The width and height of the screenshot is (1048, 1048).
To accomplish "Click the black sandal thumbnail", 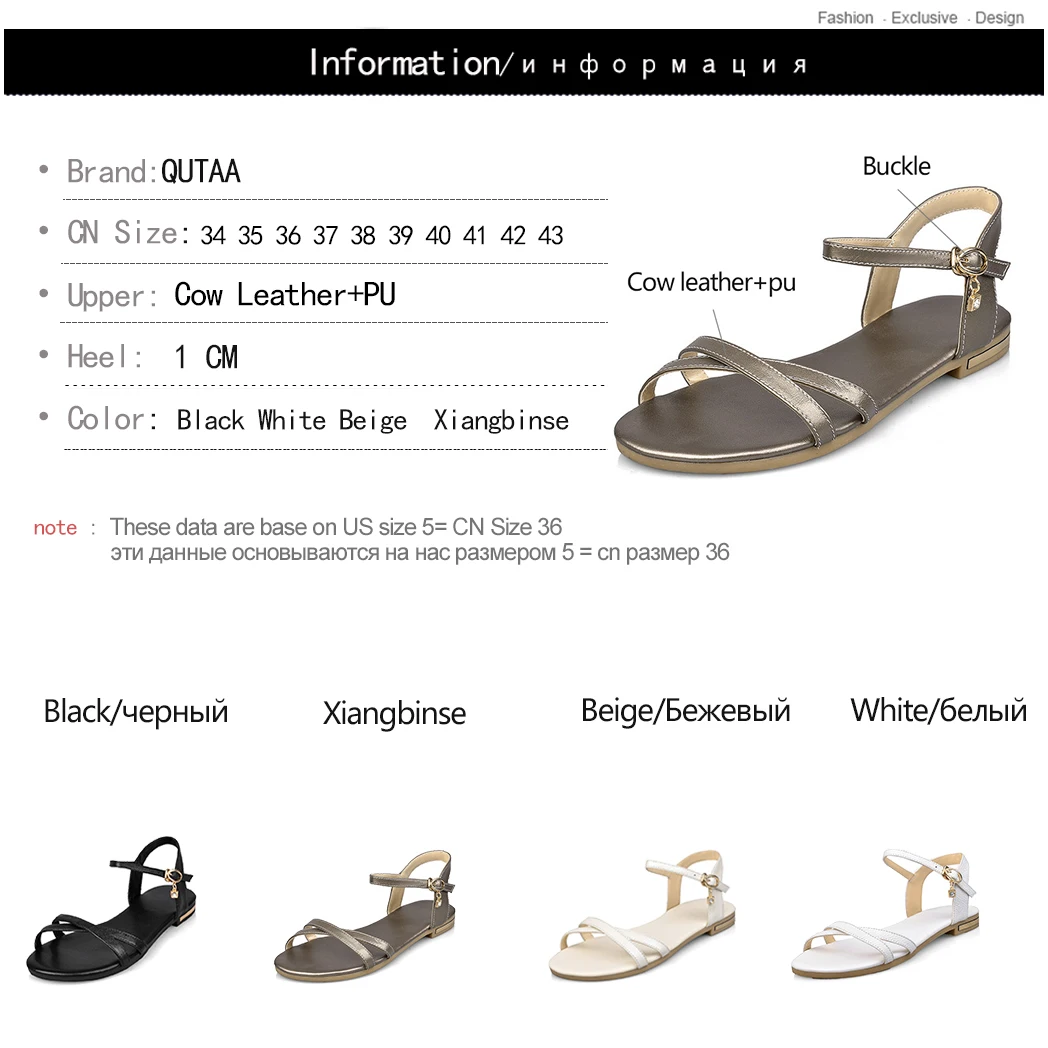I will click(112, 909).
